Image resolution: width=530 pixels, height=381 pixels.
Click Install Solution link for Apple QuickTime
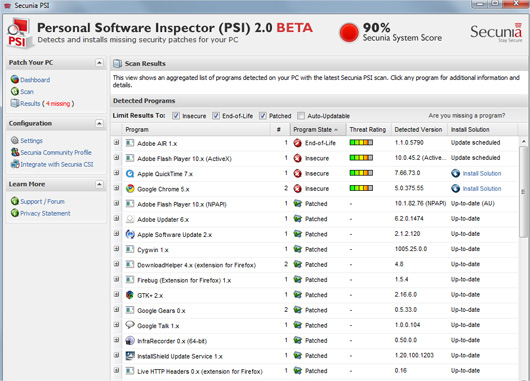coord(482,173)
